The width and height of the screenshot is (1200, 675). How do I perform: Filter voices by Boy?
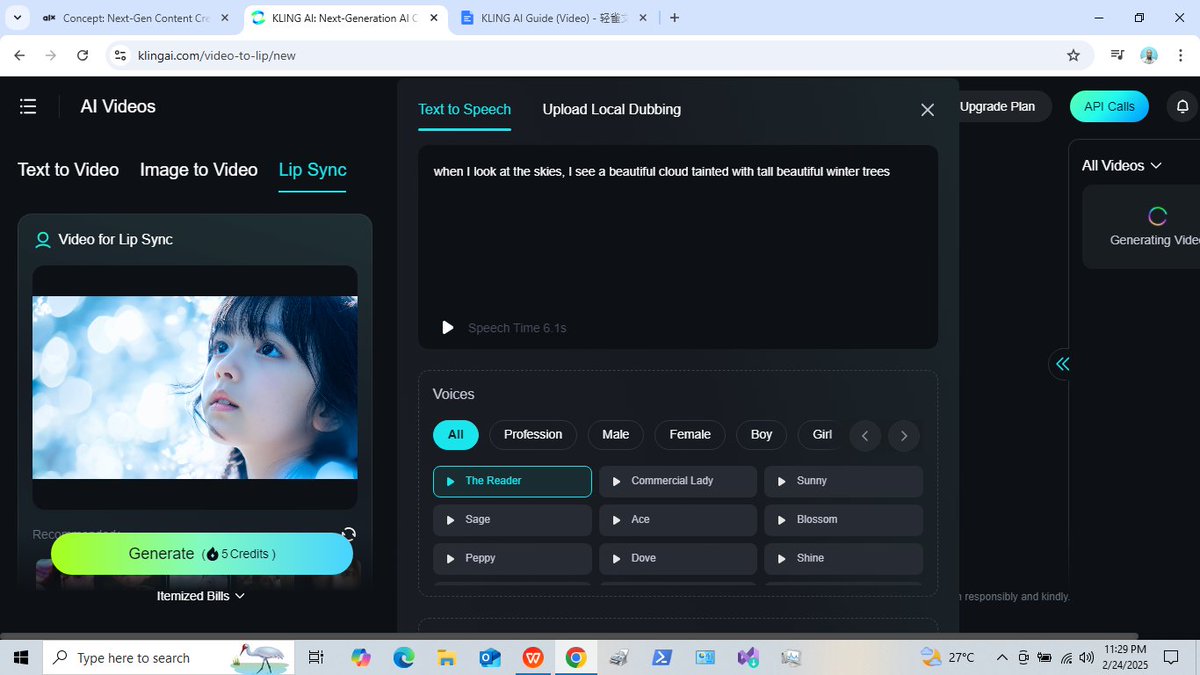(762, 434)
